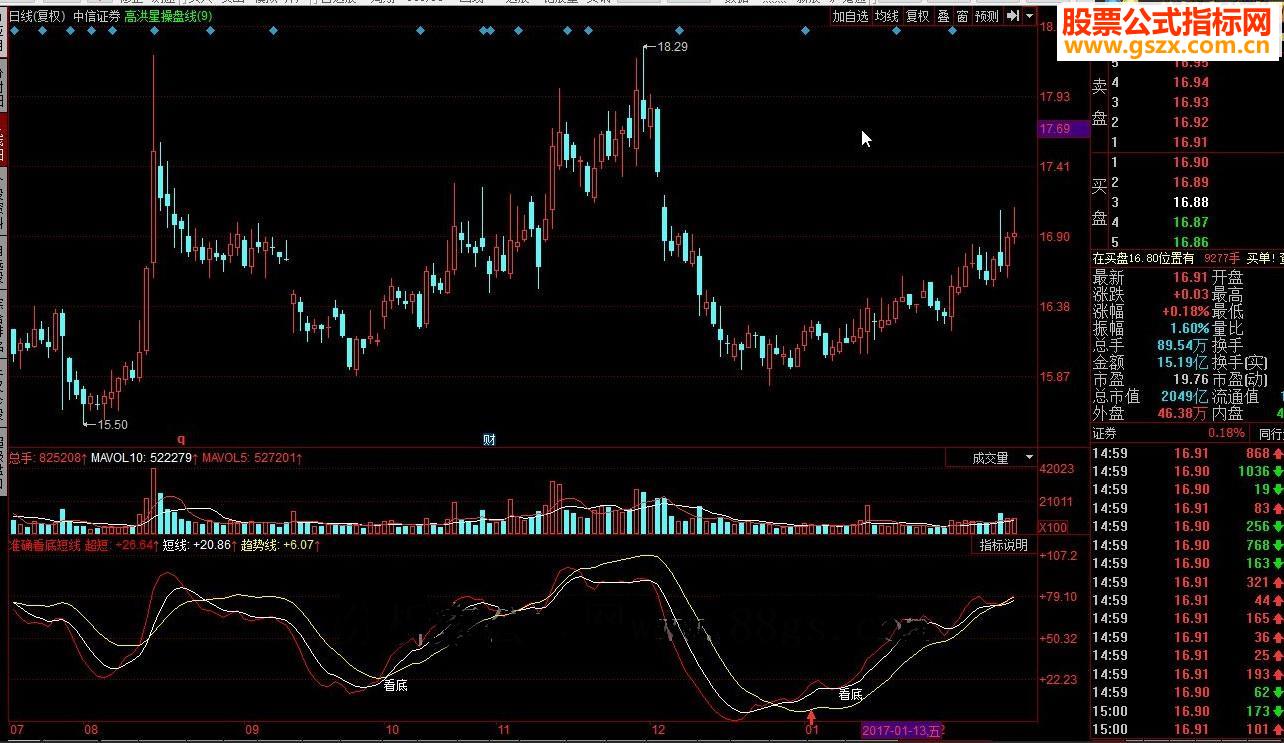
Task: Click the 准确看底短线 indicator name
Action: tap(45, 545)
